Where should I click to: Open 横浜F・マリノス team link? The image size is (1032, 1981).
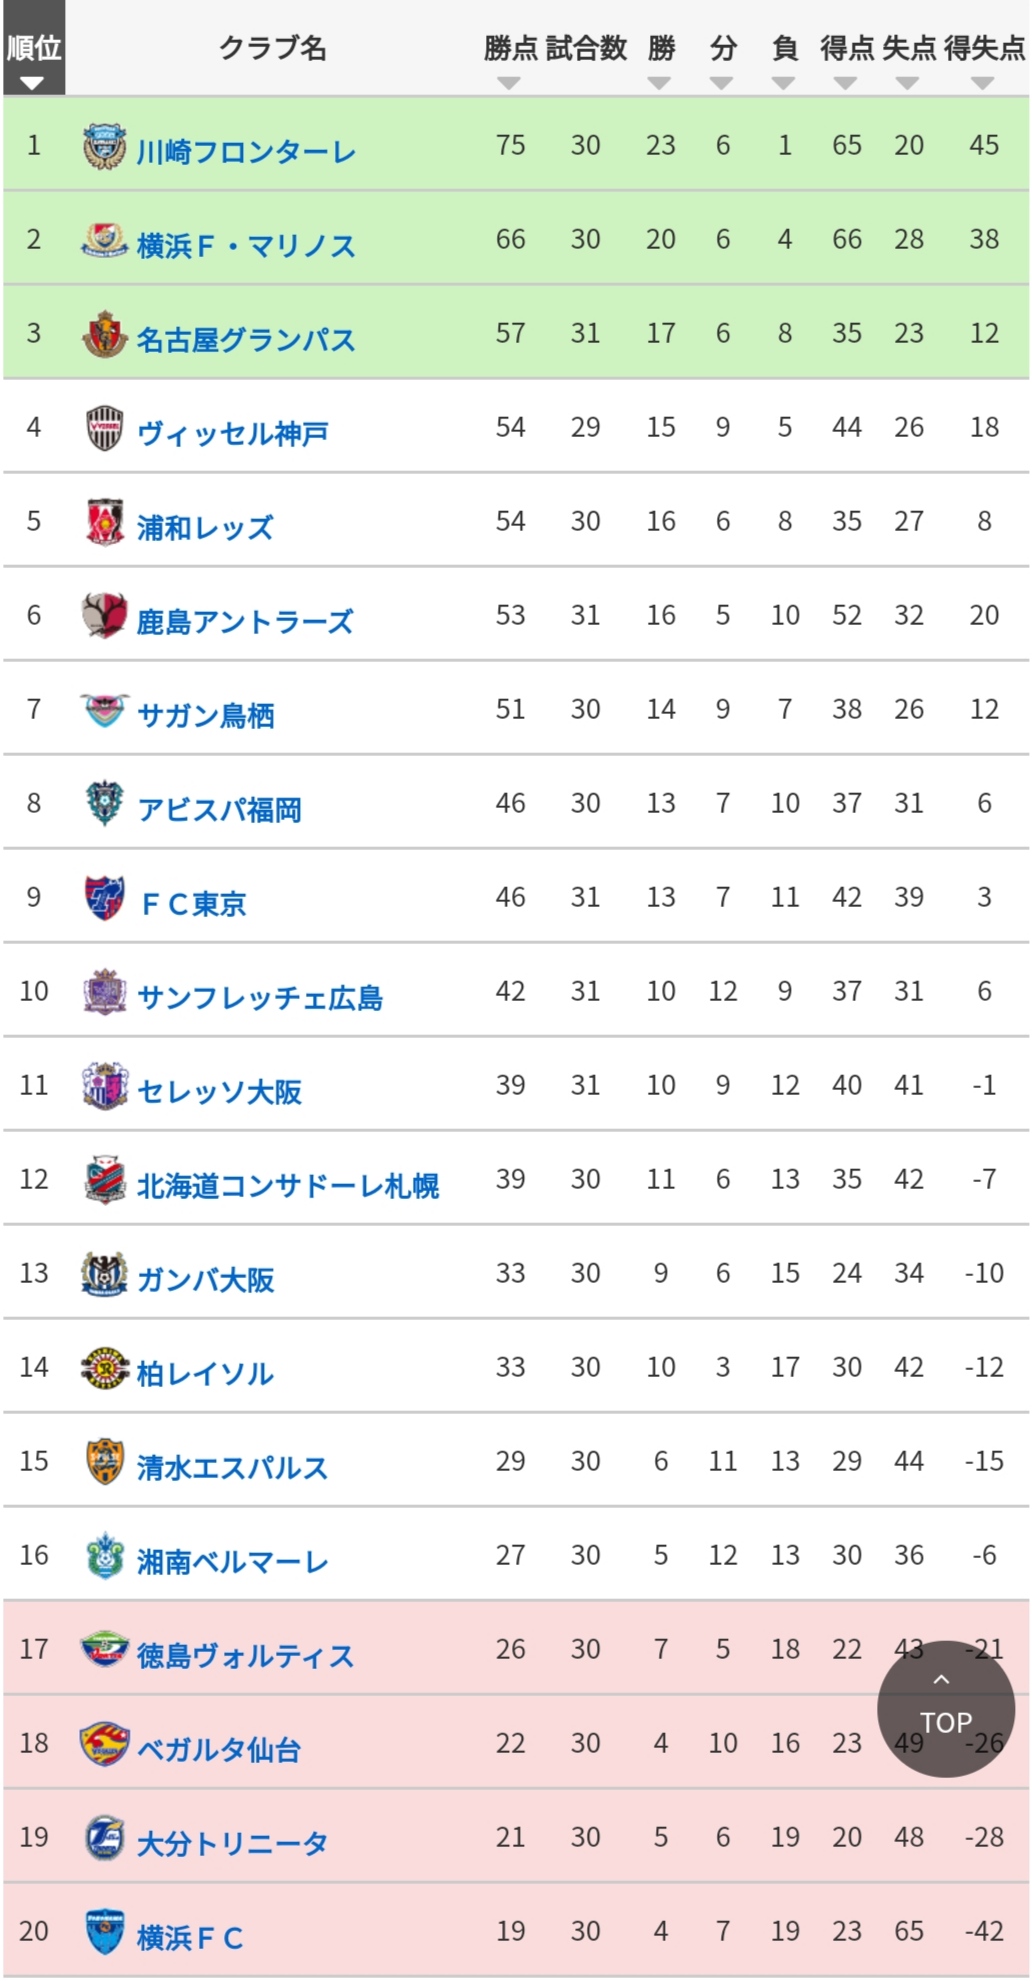(246, 246)
